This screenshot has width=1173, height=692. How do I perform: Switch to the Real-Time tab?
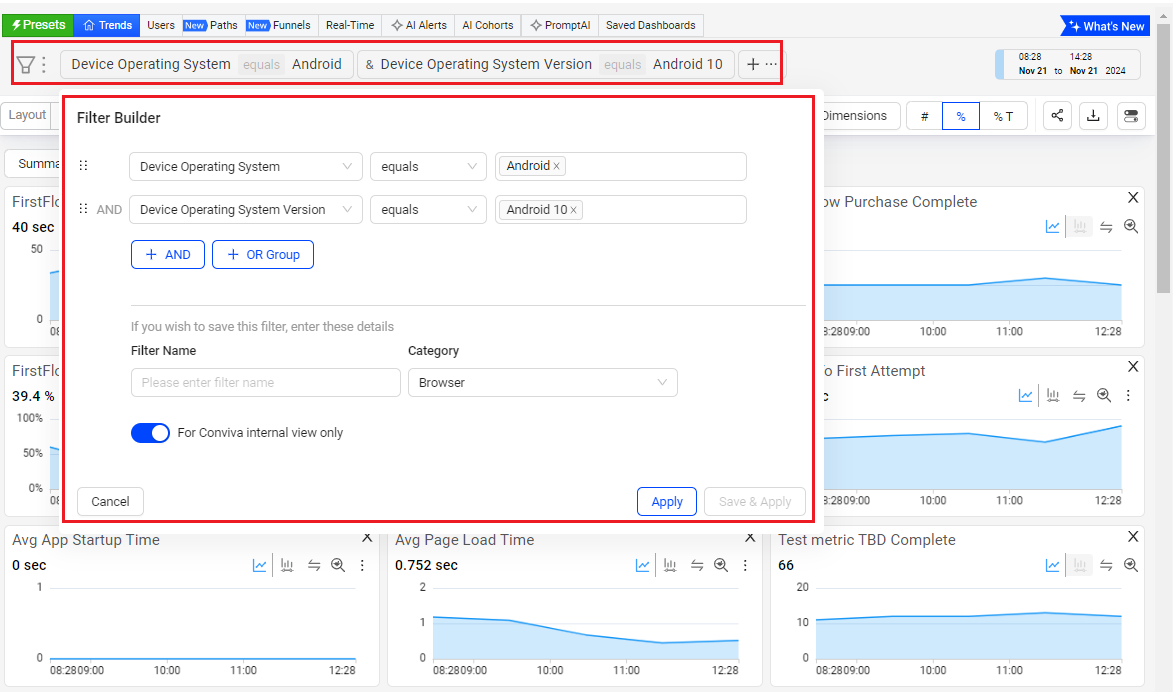350,25
